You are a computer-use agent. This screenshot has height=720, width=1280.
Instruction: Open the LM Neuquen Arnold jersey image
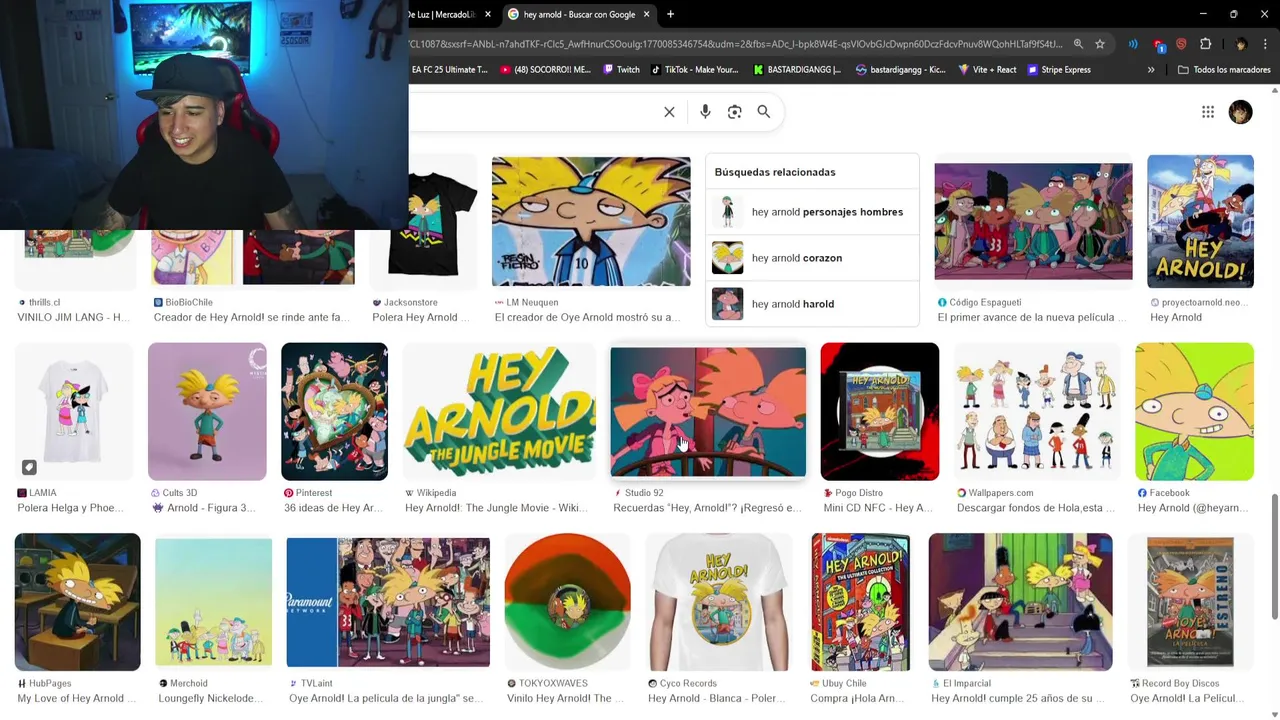pyautogui.click(x=591, y=221)
